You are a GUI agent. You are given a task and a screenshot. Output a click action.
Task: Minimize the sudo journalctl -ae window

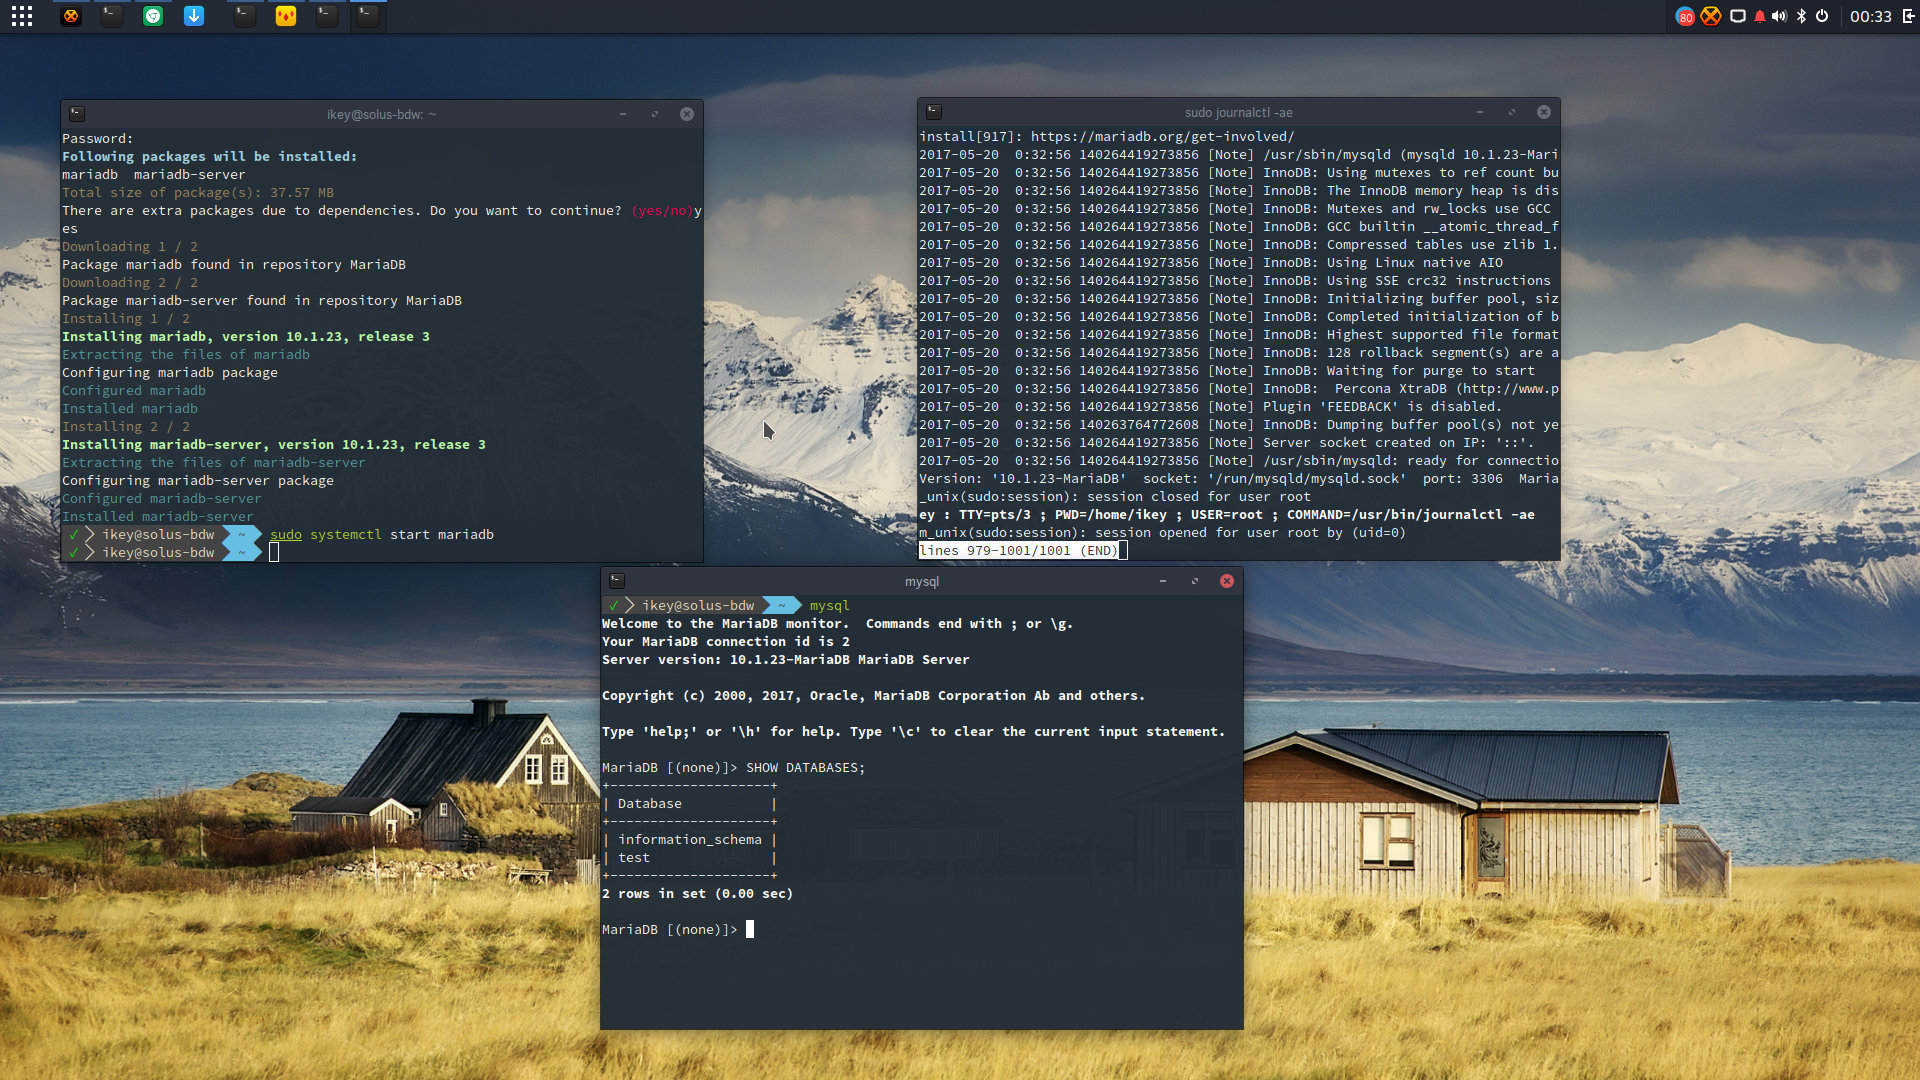(x=1480, y=112)
